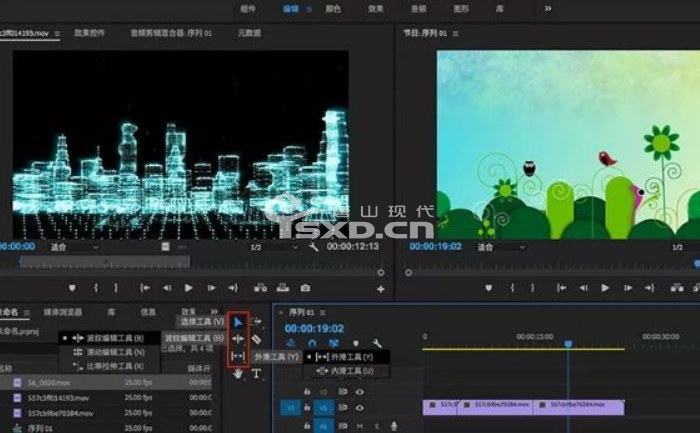Select the Track Select Forward tool

256,321
